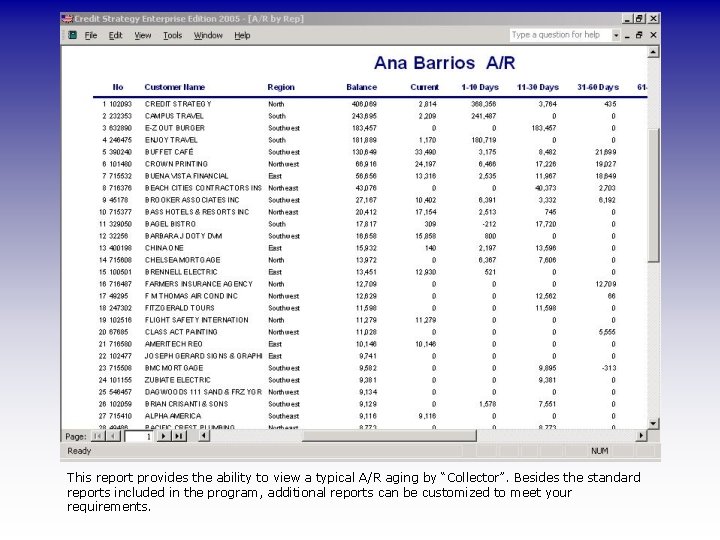Viewport: 720px width, 540px height.
Task: Click account number 715532
Action: point(120,176)
